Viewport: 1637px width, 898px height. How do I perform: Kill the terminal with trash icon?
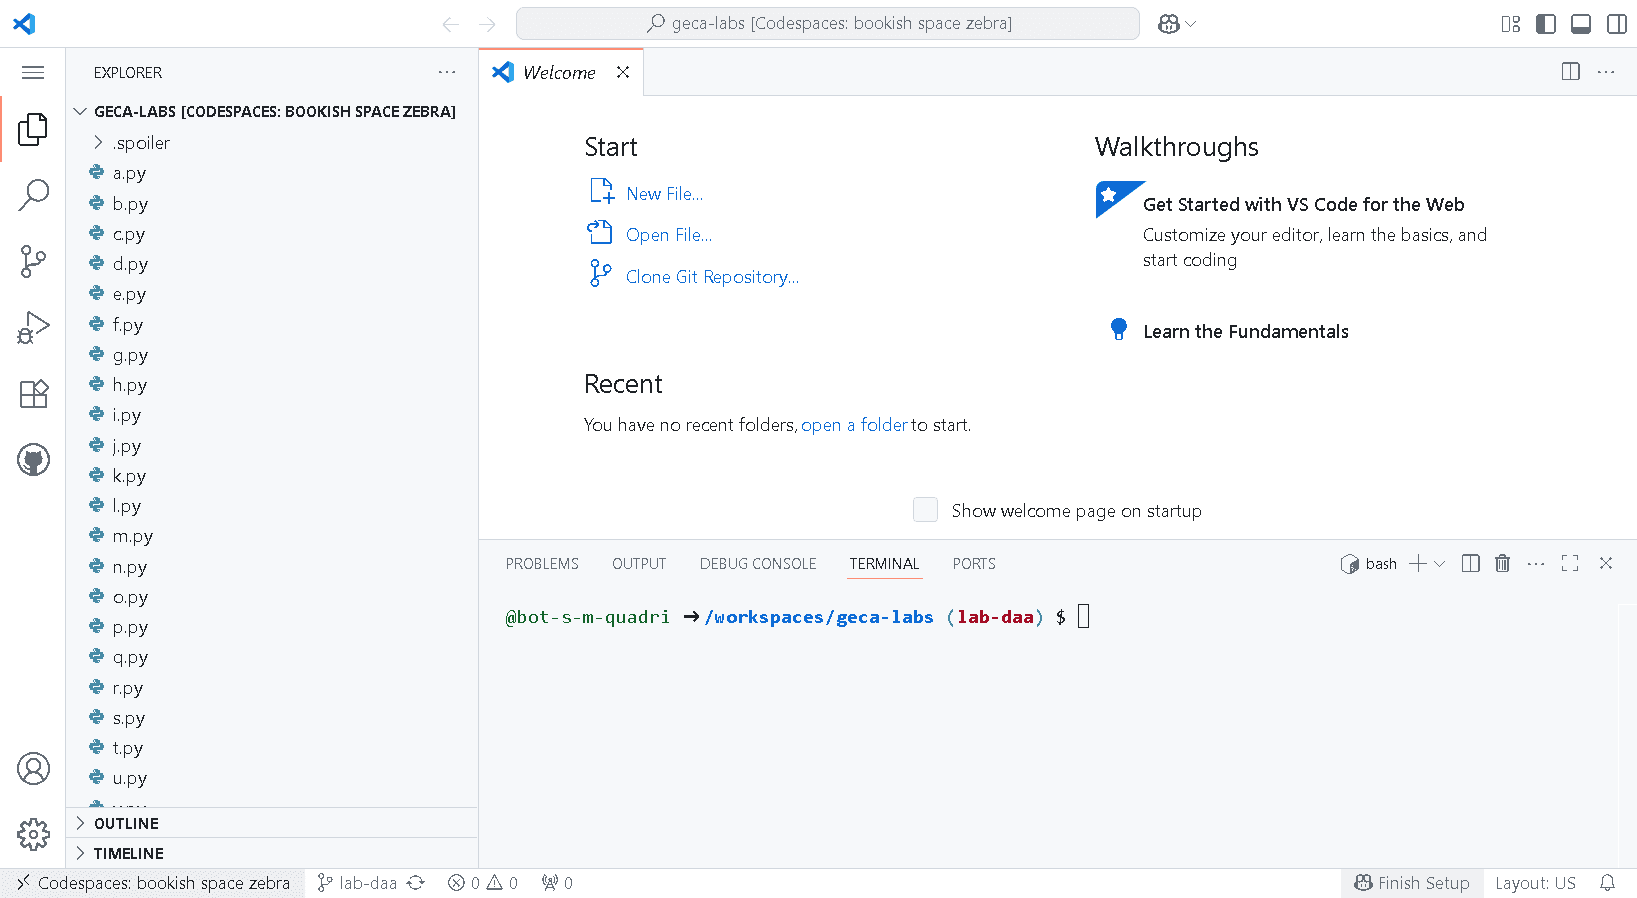[x=1502, y=563]
